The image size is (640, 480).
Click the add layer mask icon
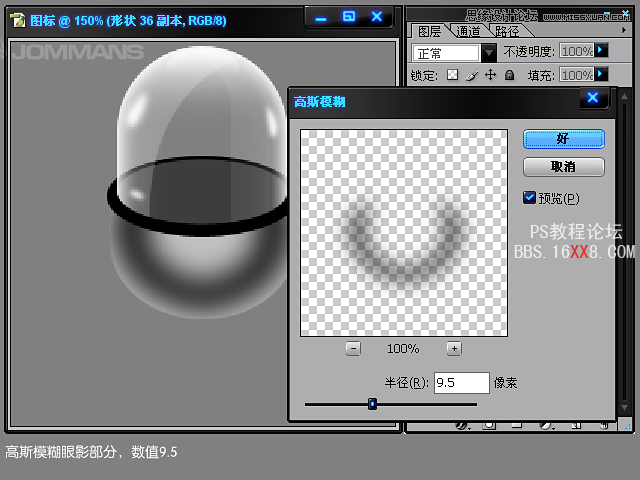[x=488, y=425]
